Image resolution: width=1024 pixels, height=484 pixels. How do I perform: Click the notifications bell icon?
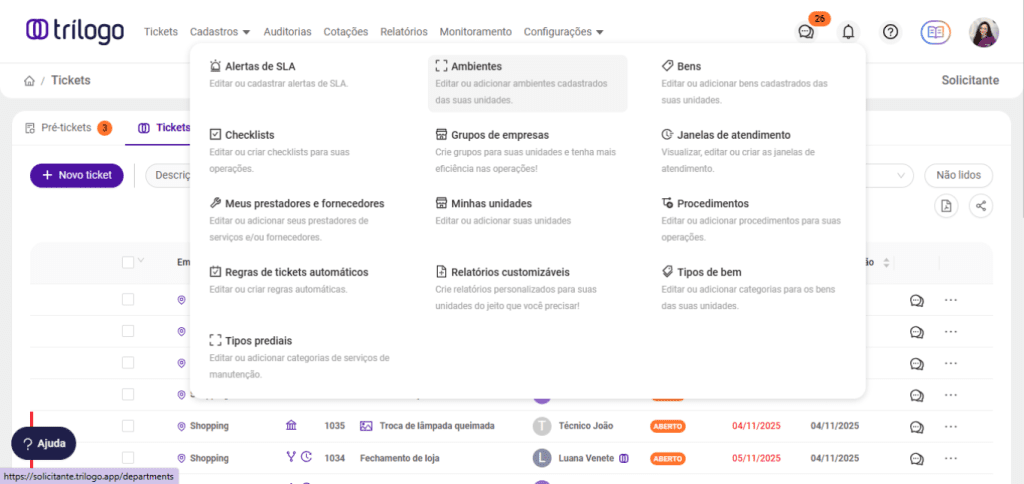coord(848,32)
